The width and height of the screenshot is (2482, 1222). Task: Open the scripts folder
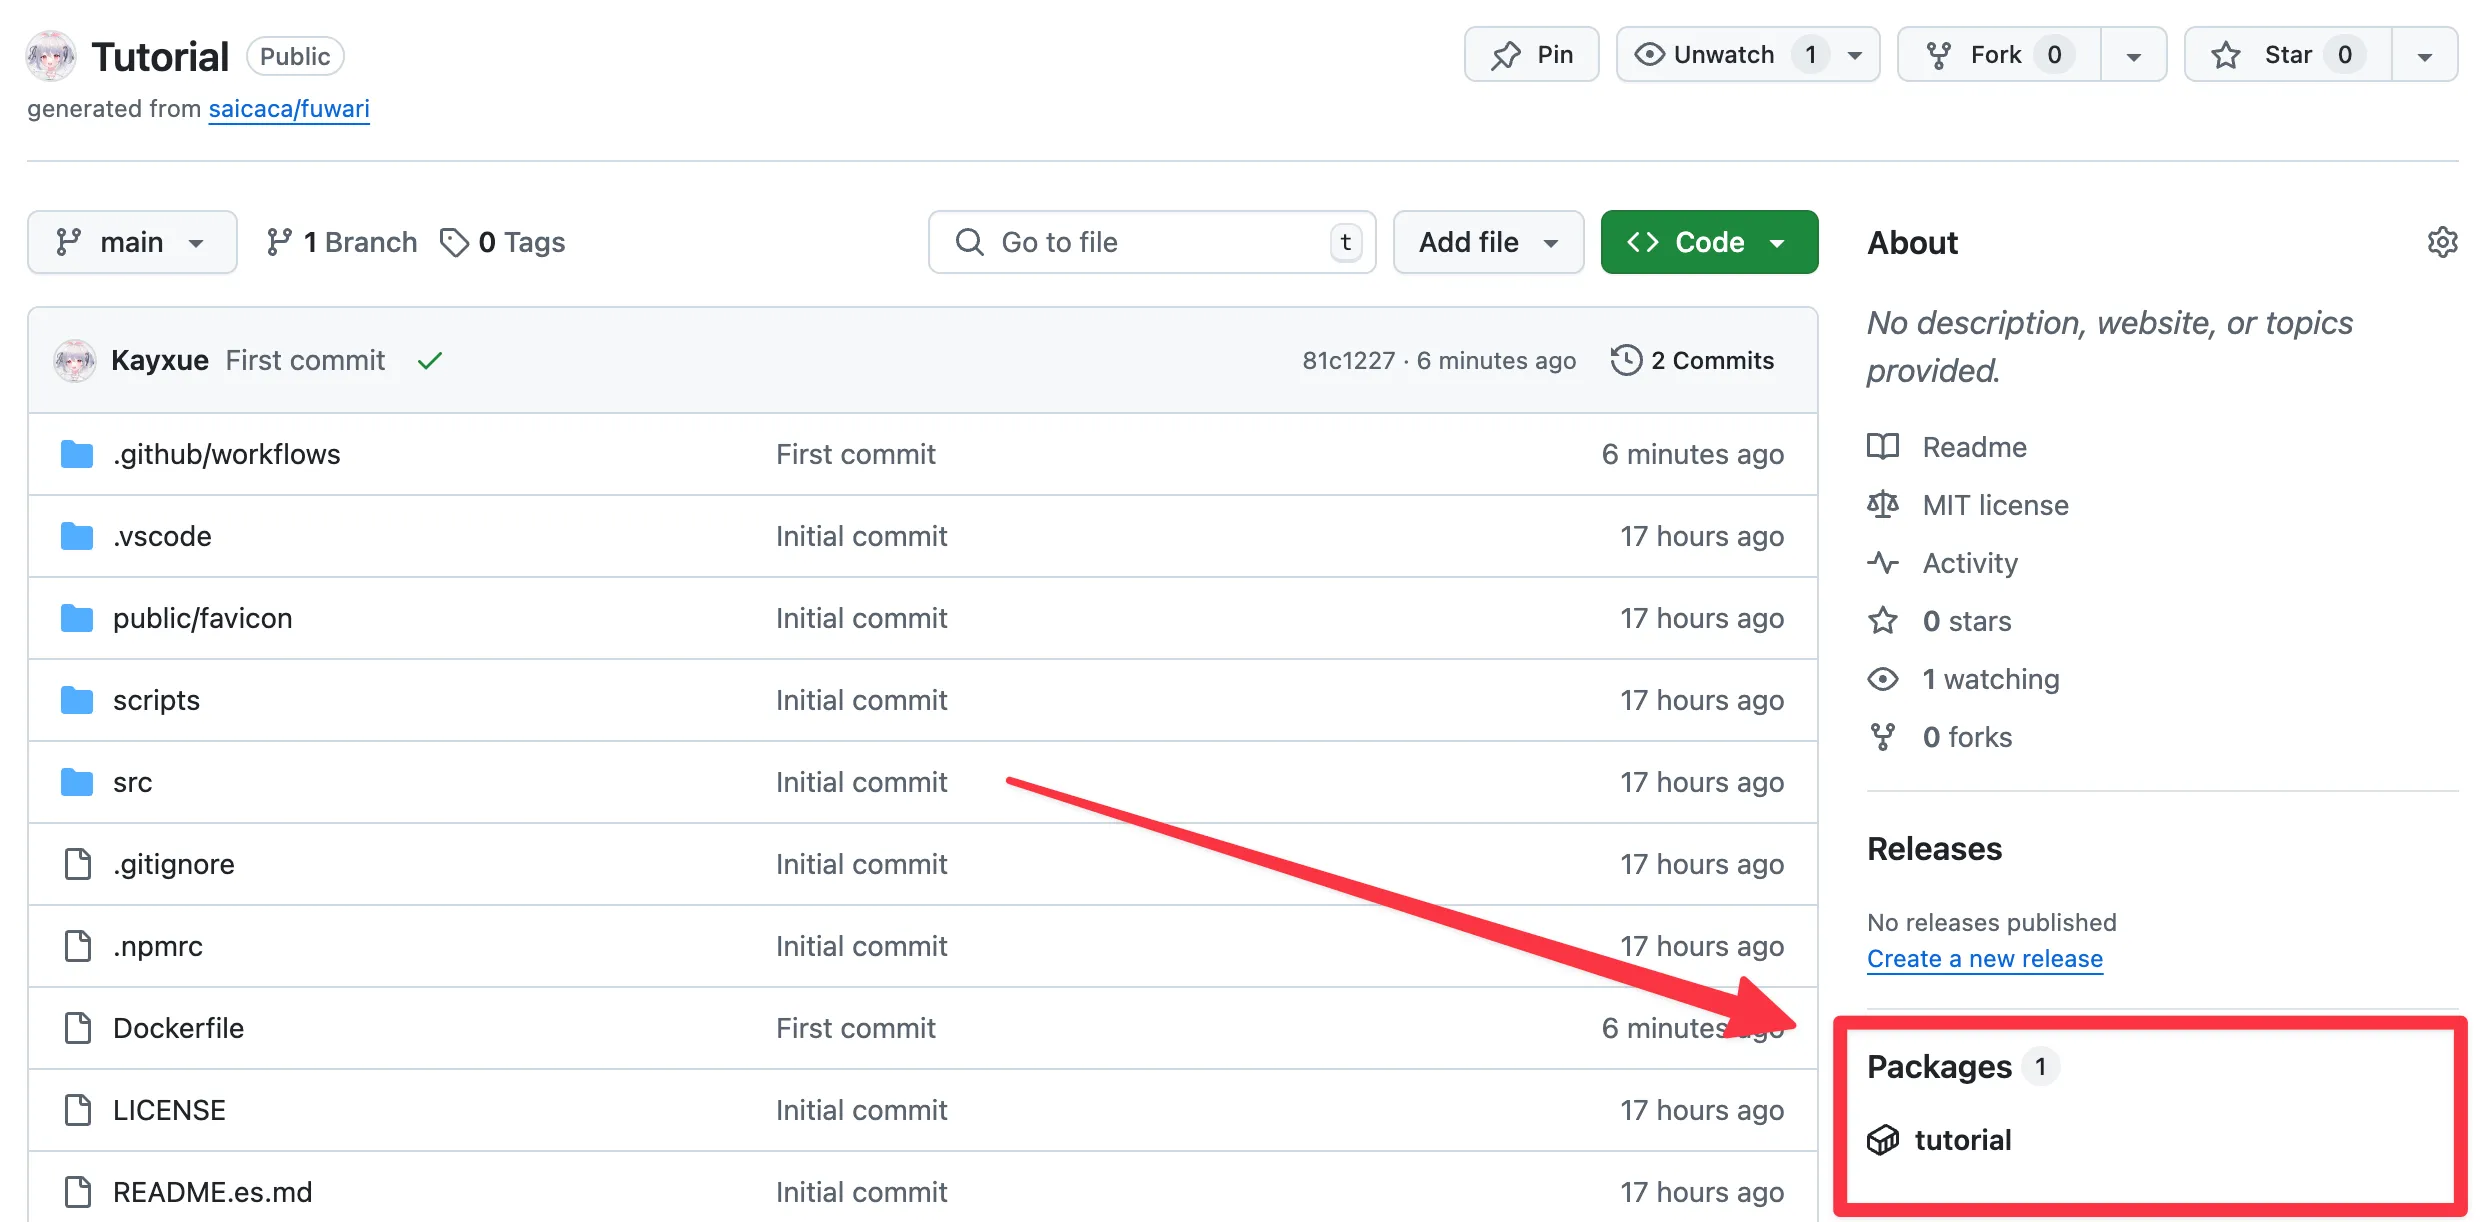157,700
